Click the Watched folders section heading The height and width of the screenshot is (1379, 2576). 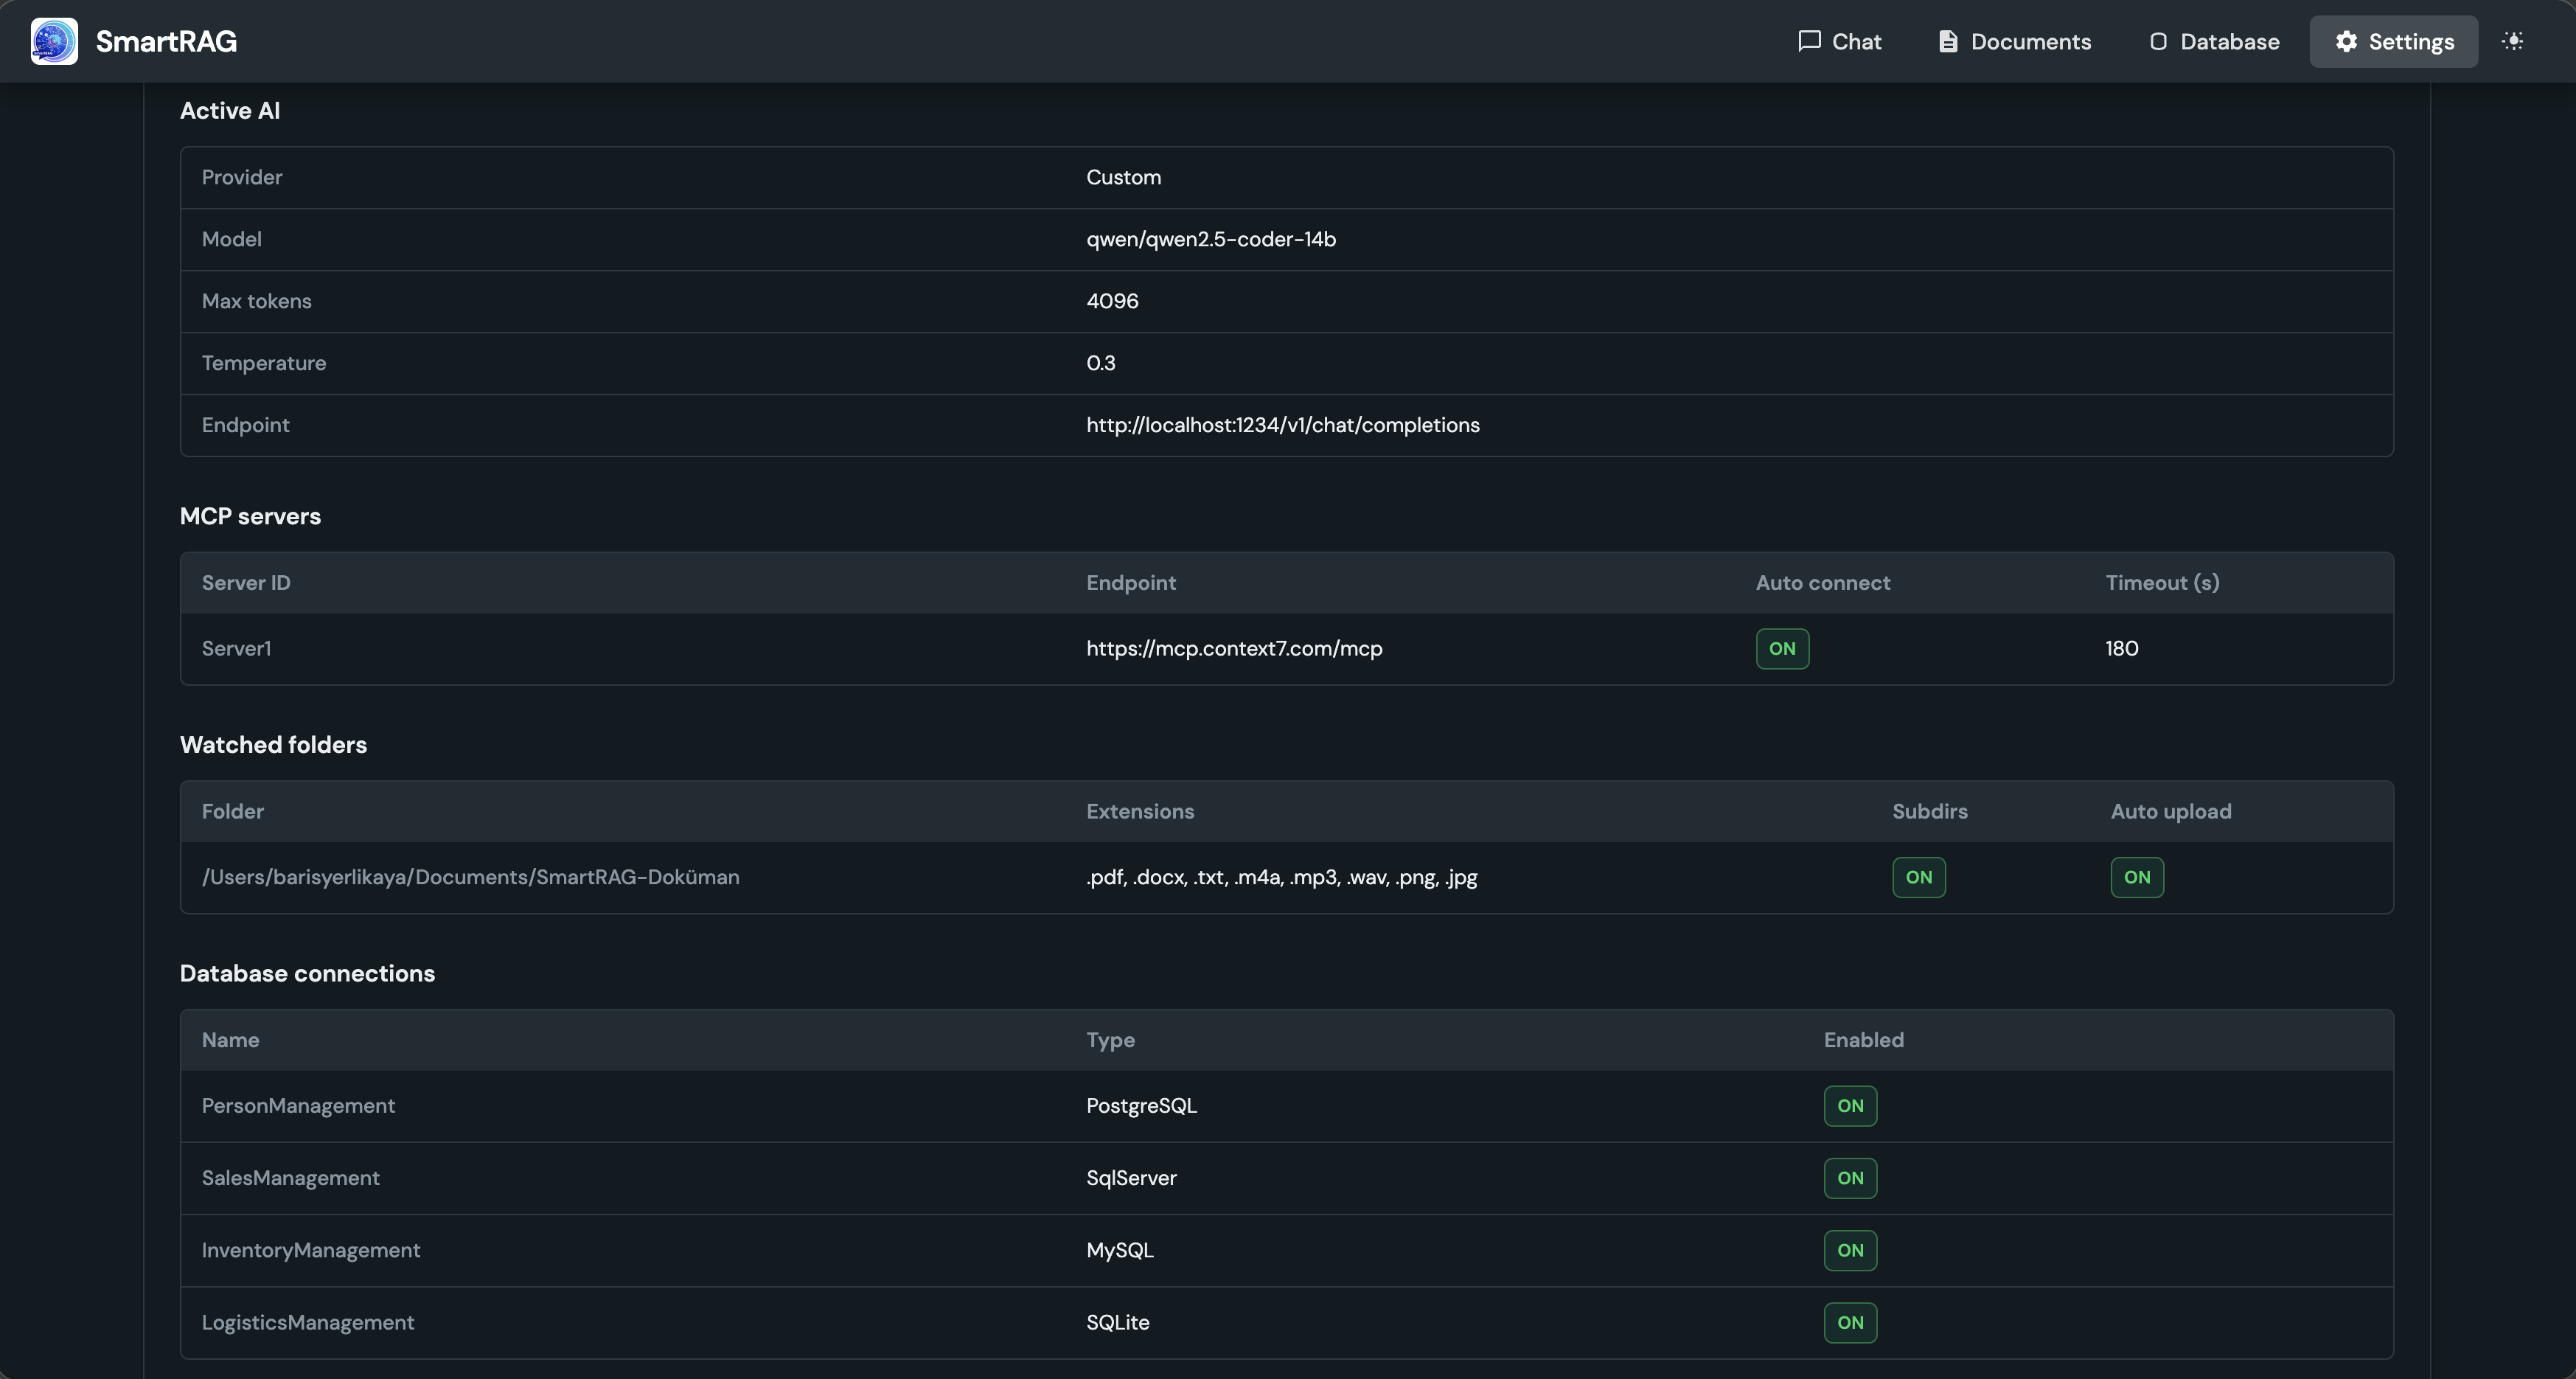tap(273, 745)
